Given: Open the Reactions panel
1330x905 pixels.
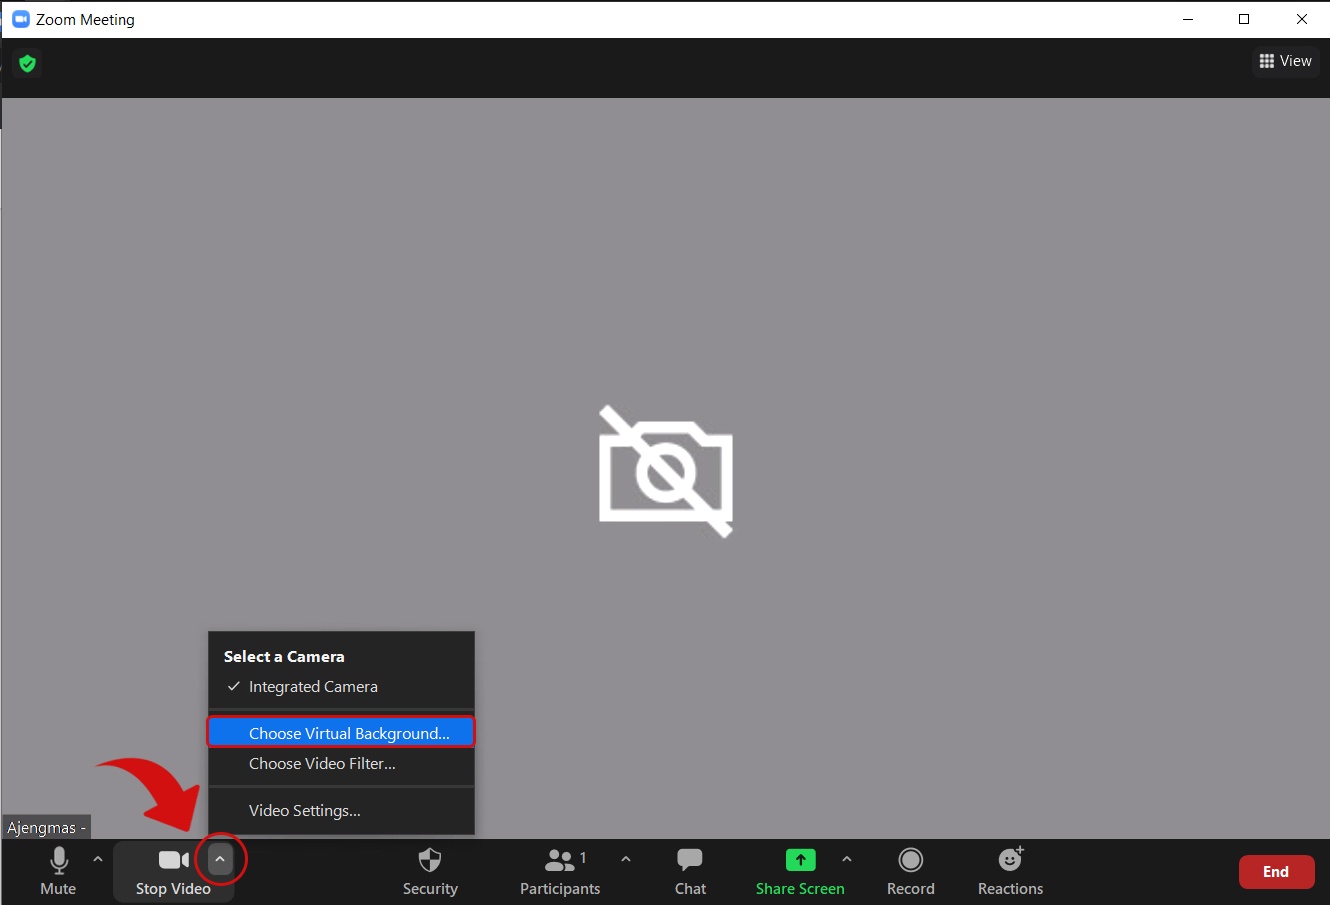Looking at the screenshot, I should 1009,870.
